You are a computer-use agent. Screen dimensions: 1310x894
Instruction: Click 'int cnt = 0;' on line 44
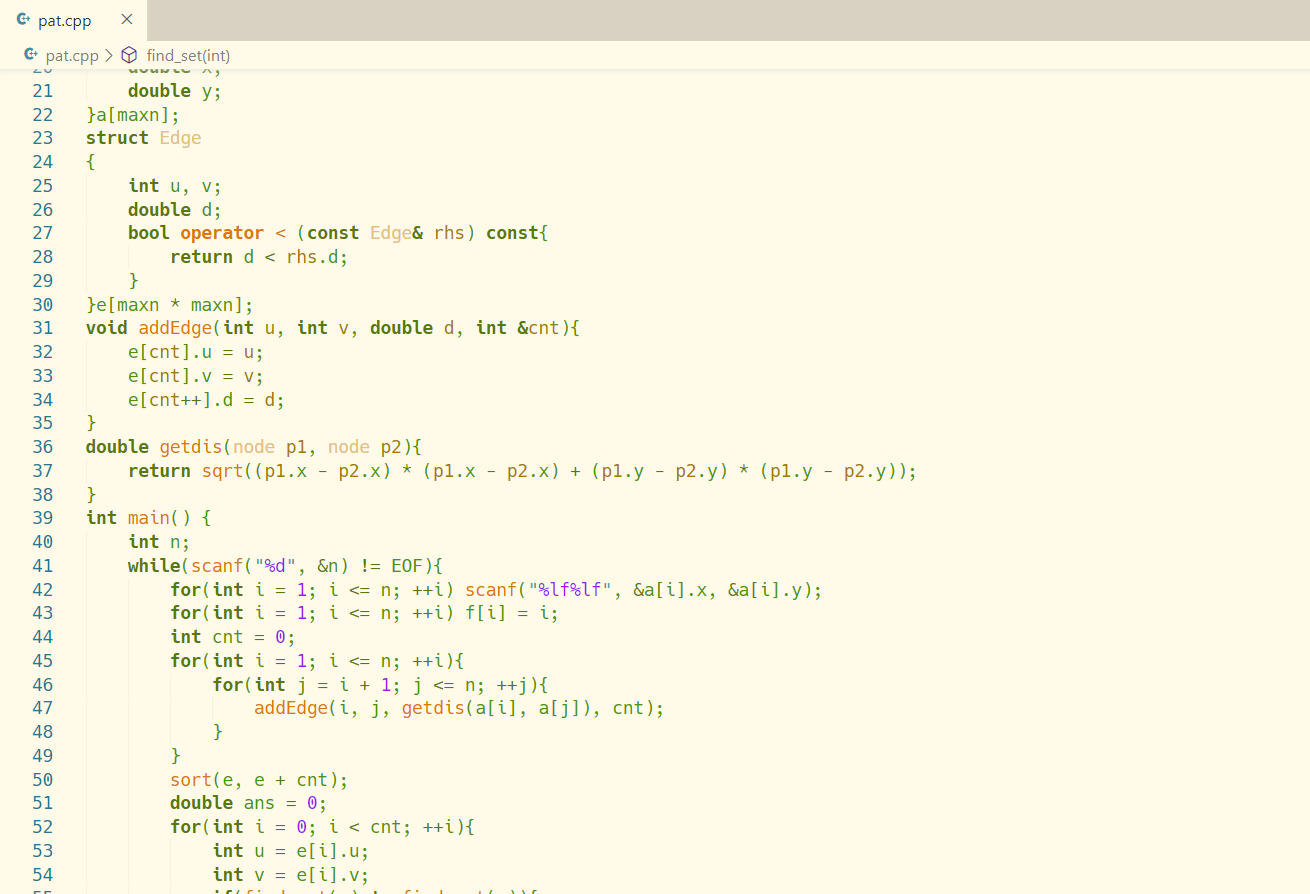point(233,637)
